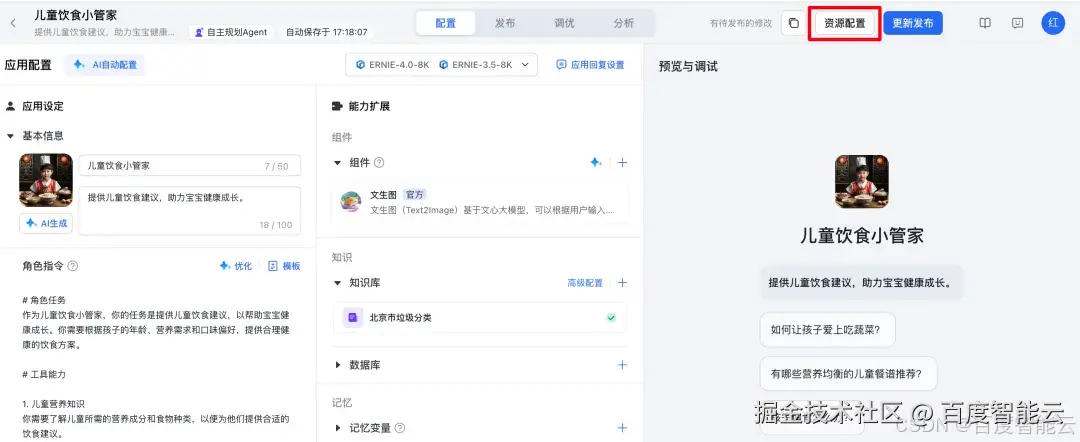Click the 文生图 component icon

click(x=351, y=202)
